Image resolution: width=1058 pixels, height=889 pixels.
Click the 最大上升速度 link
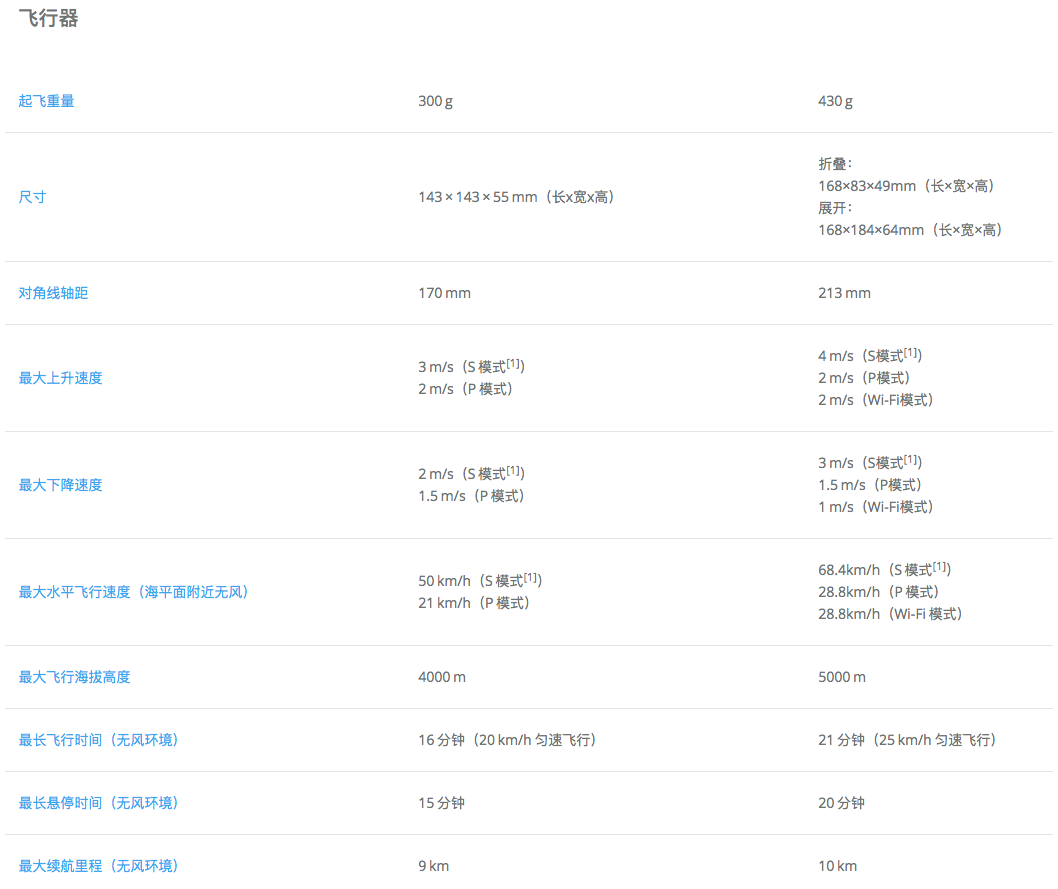point(60,378)
